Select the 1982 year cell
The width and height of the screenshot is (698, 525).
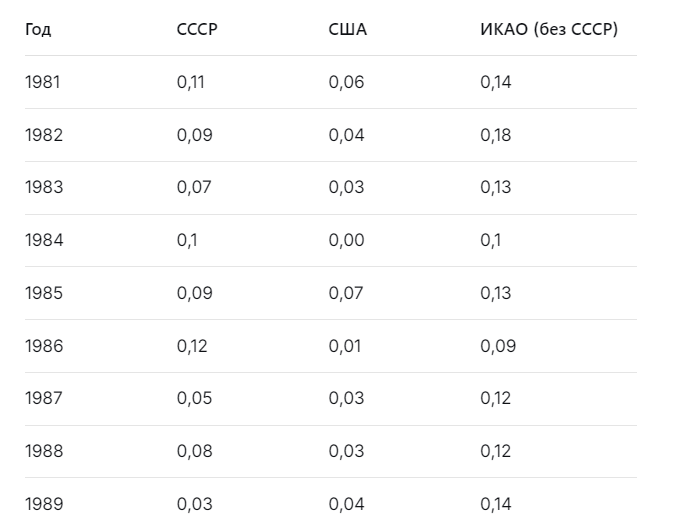coord(44,135)
